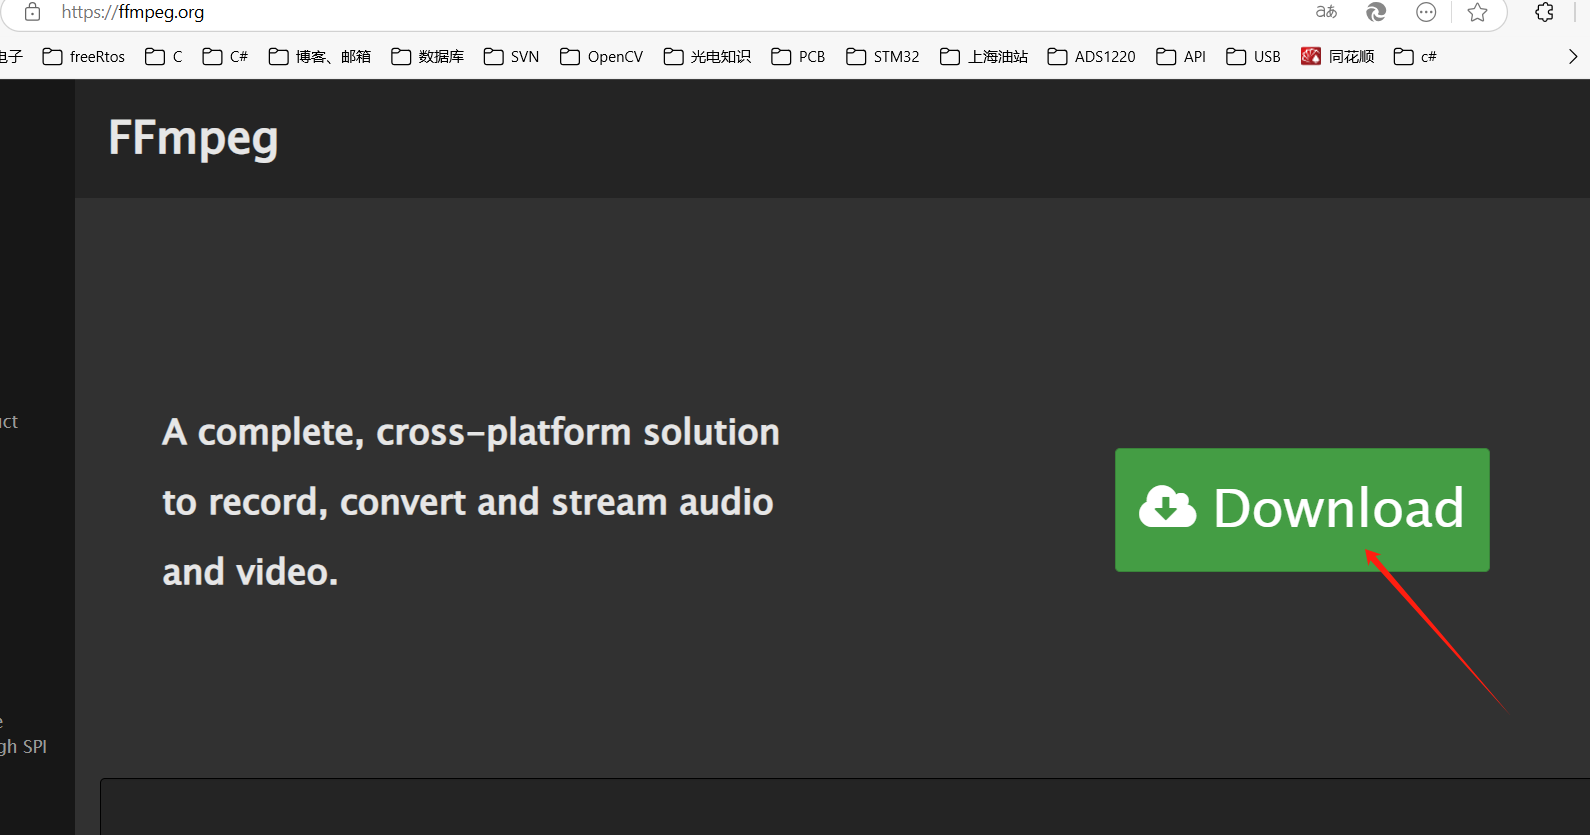The image size is (1590, 835).
Task: Open the freeRtos bookmark folder
Action: tap(84, 57)
